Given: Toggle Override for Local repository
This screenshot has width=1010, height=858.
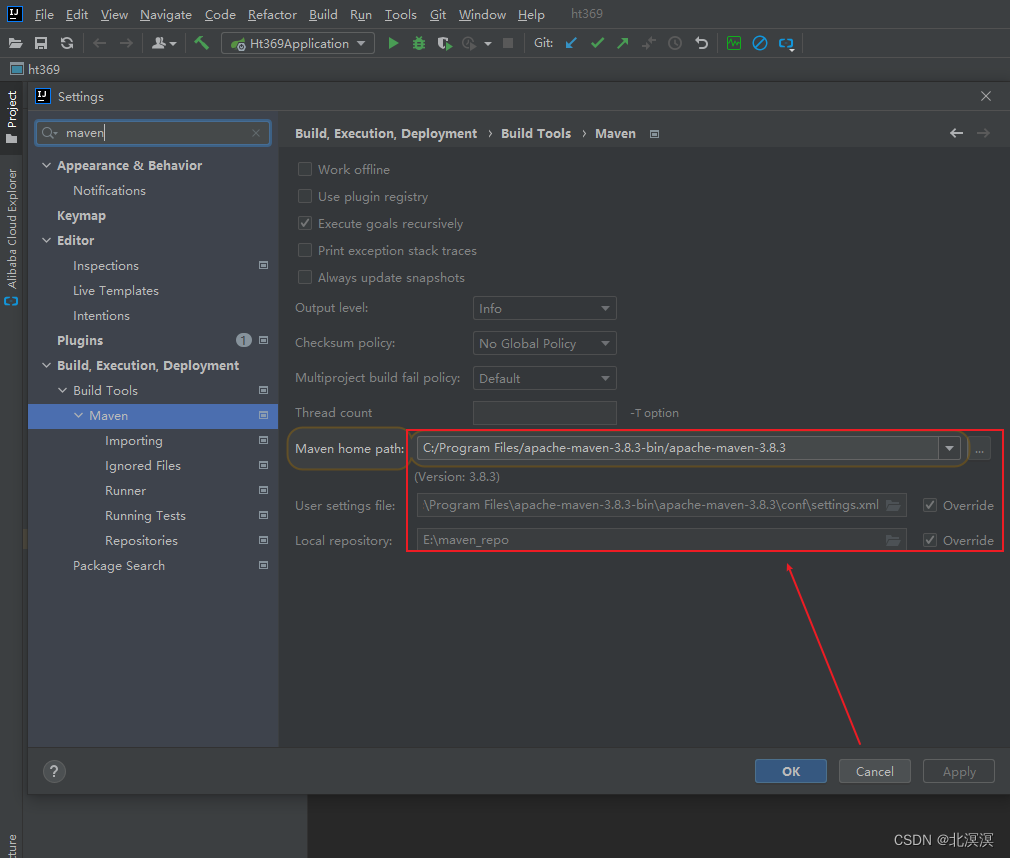Looking at the screenshot, I should click(929, 540).
